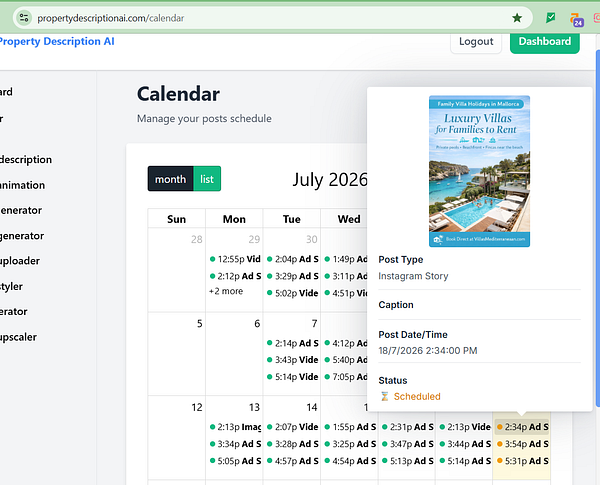Open the 4:57p Ad S event on Tuesday 14

point(292,461)
